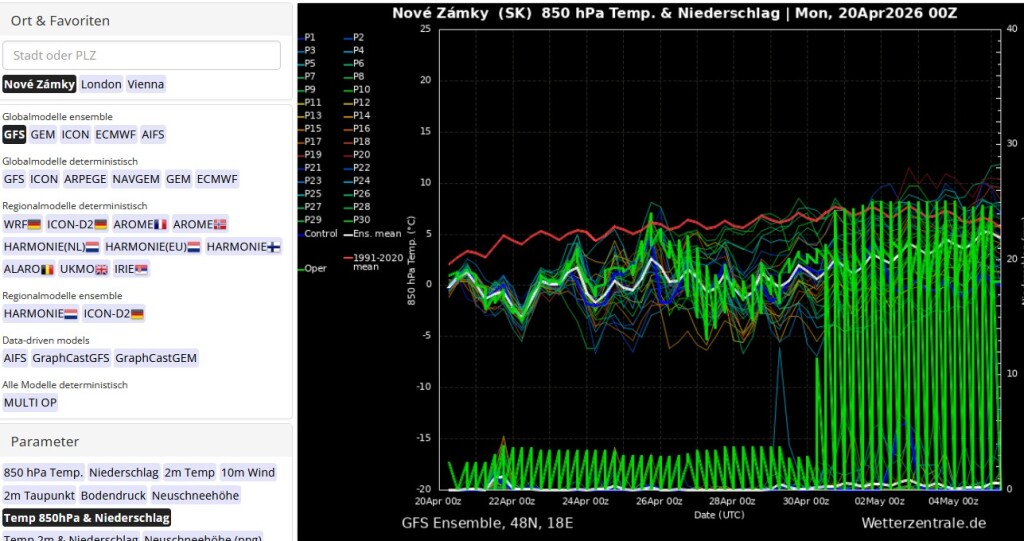Open the GraphCastGFS data-driven model
The image size is (1024, 541).
(70, 358)
